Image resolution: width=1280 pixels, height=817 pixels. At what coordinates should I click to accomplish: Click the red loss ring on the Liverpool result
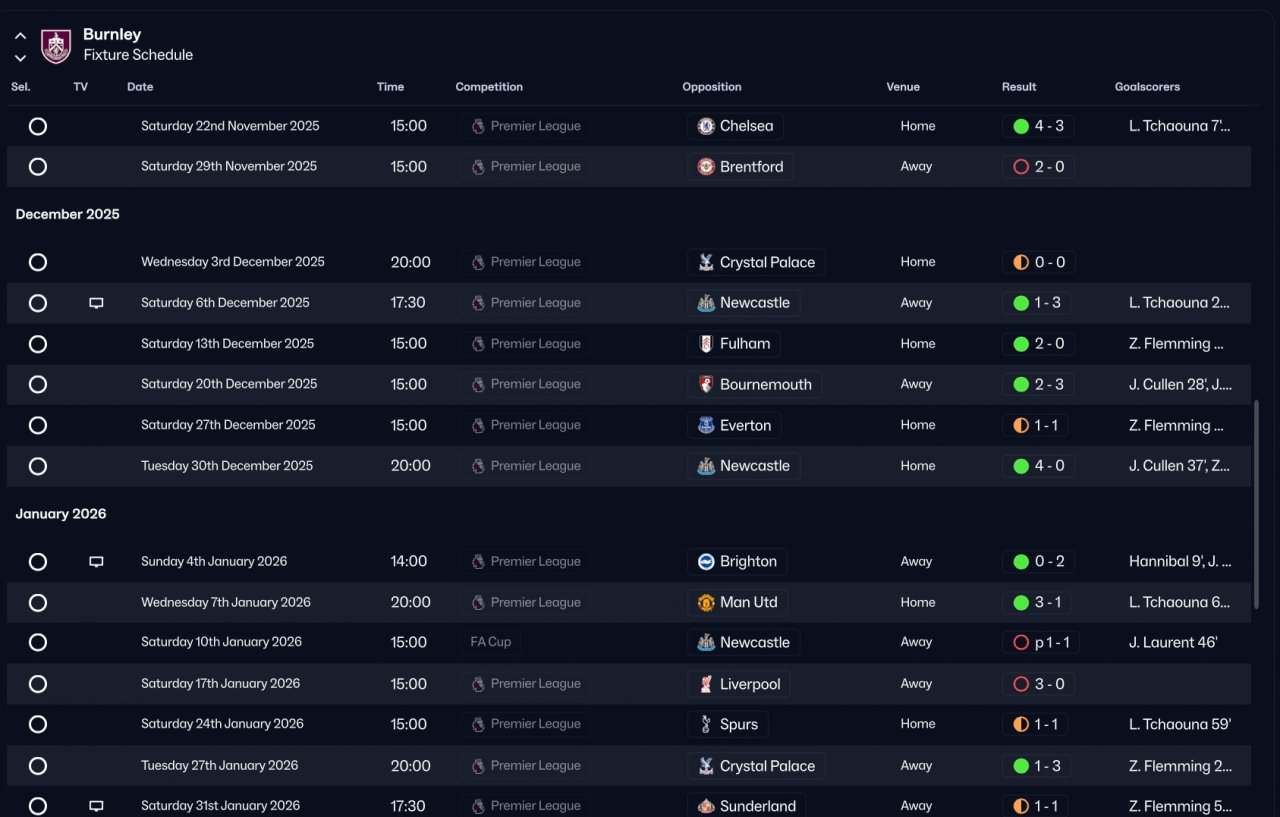coord(1021,684)
